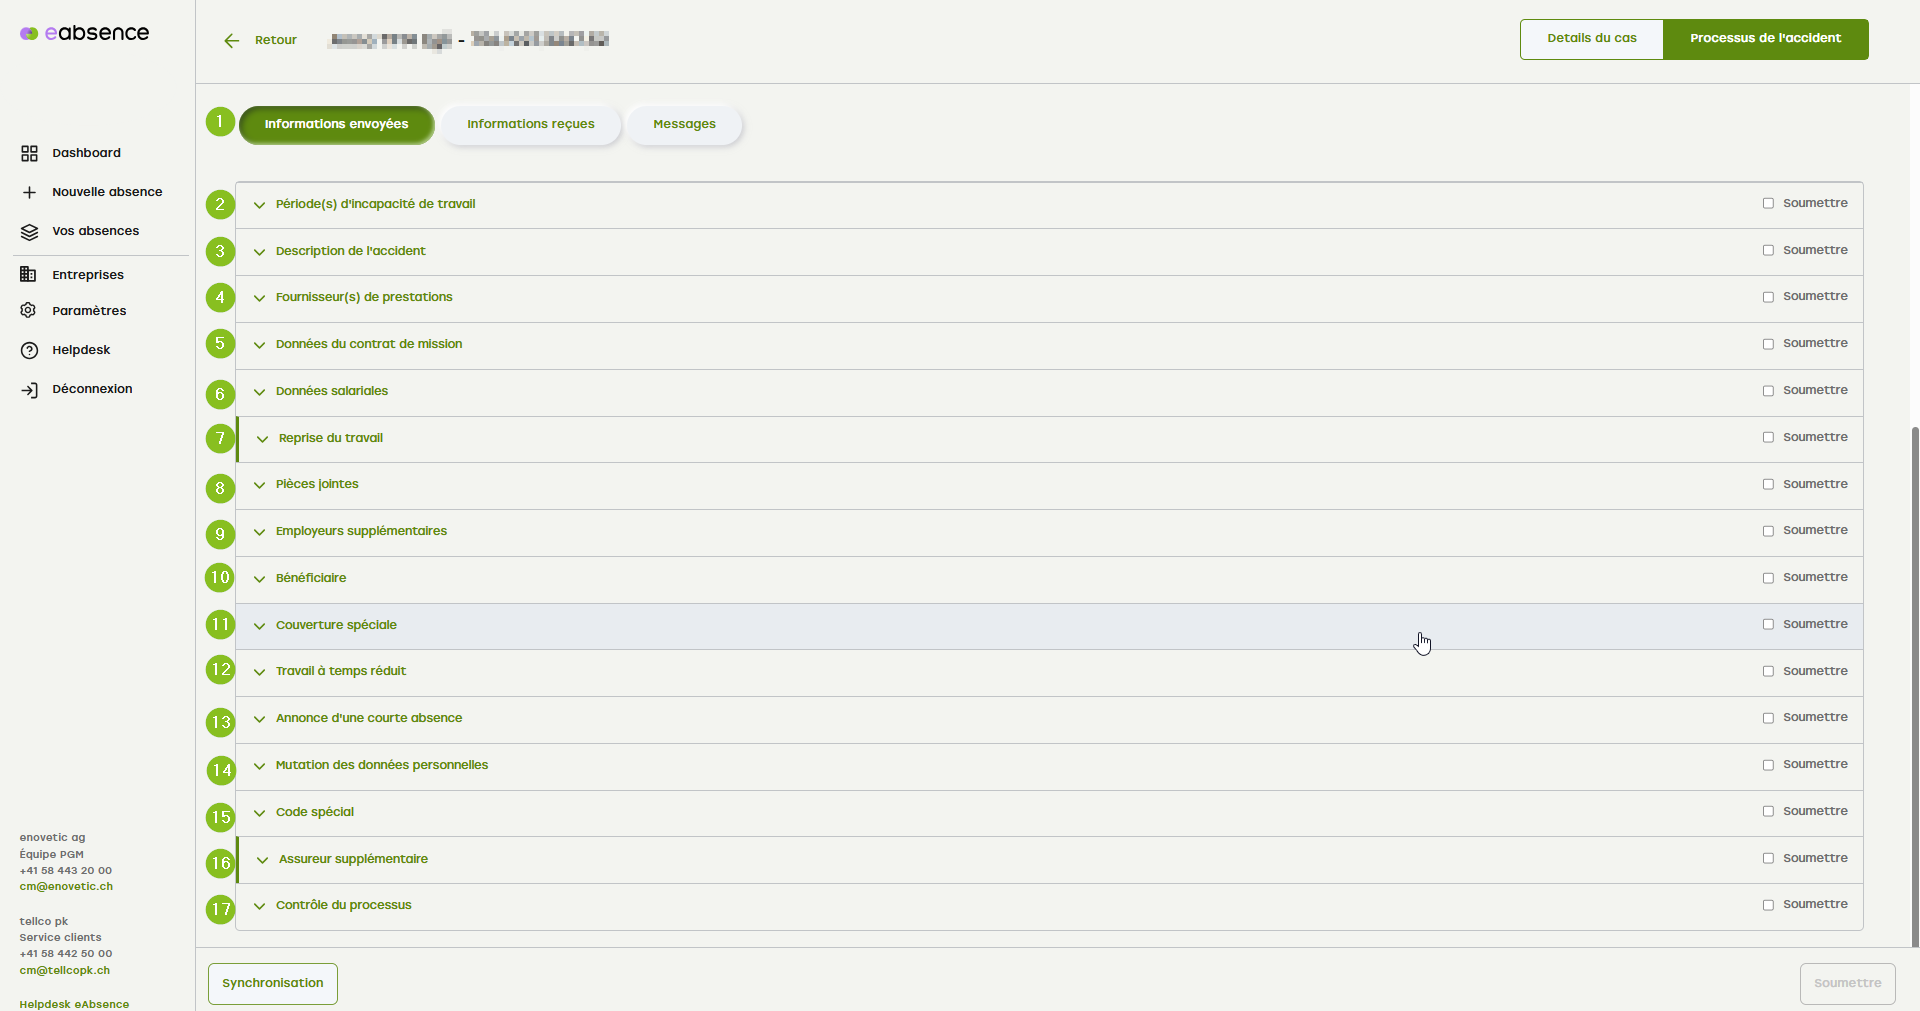Open Vos absences via the layers icon
Viewport: 1920px width, 1011px height.
click(29, 231)
